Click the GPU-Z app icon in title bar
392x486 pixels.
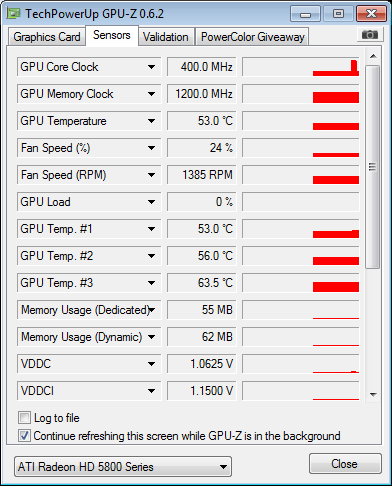[x=14, y=13]
